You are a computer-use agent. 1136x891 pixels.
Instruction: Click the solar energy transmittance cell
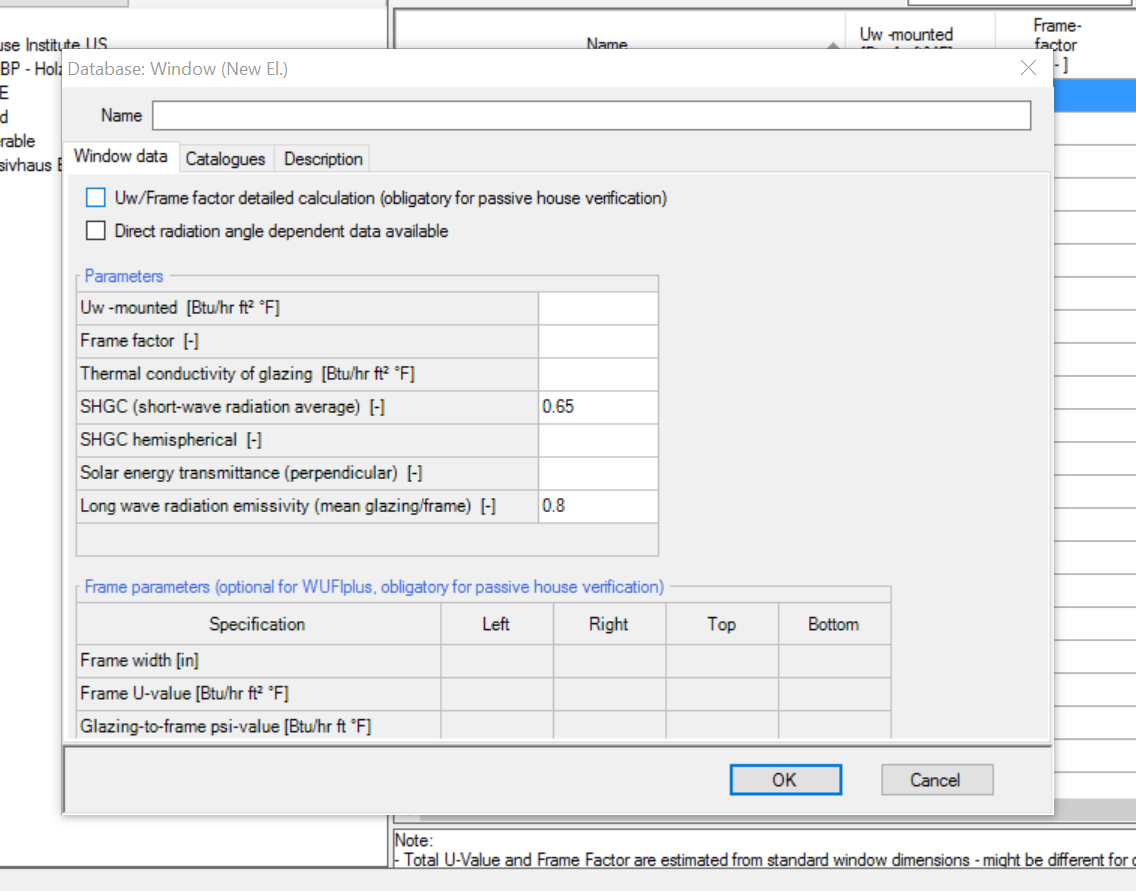pos(597,473)
